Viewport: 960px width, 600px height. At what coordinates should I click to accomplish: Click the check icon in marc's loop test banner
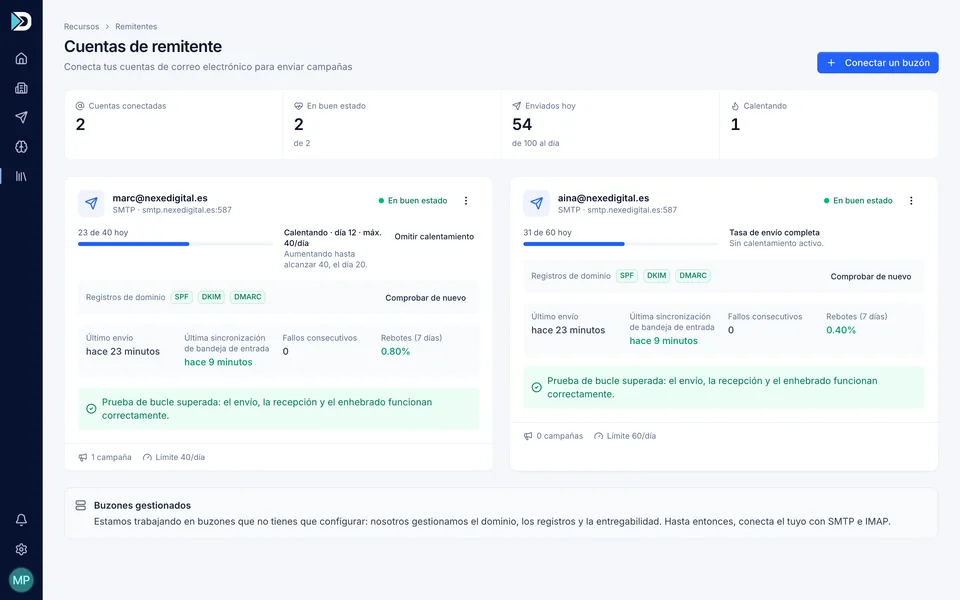(x=91, y=408)
